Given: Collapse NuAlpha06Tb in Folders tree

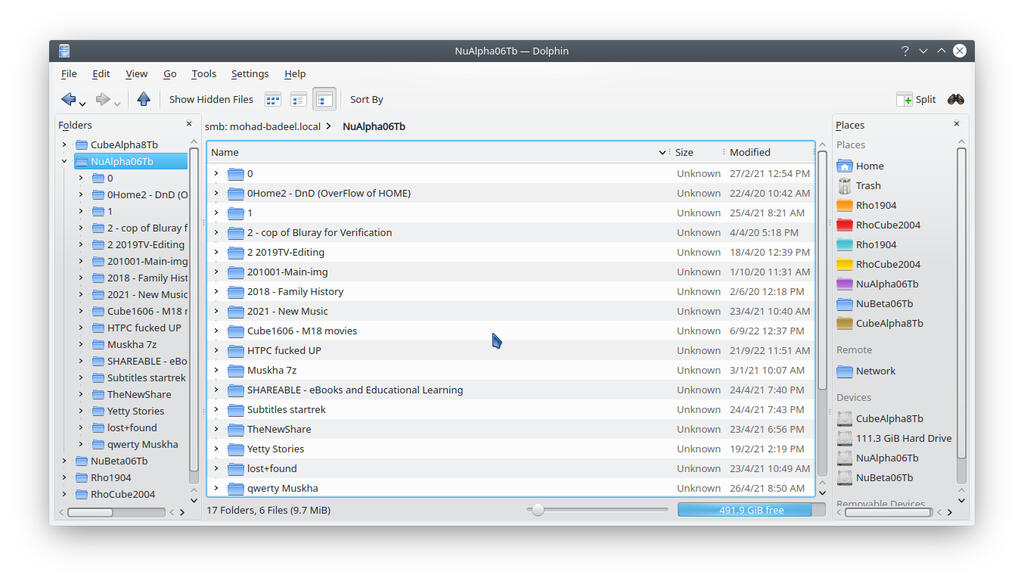Looking at the screenshot, I should click(64, 161).
